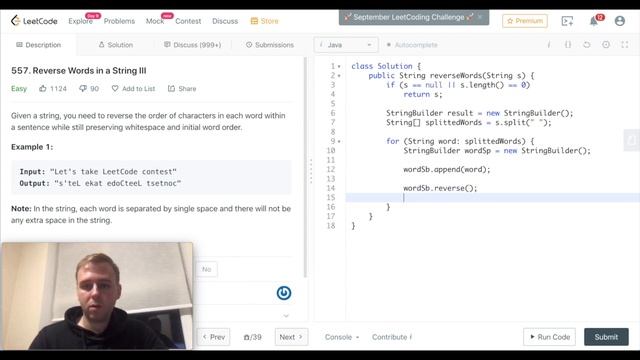The image size is (640, 360).
Task: Open the problem list icon showing /39
Action: pos(253,337)
